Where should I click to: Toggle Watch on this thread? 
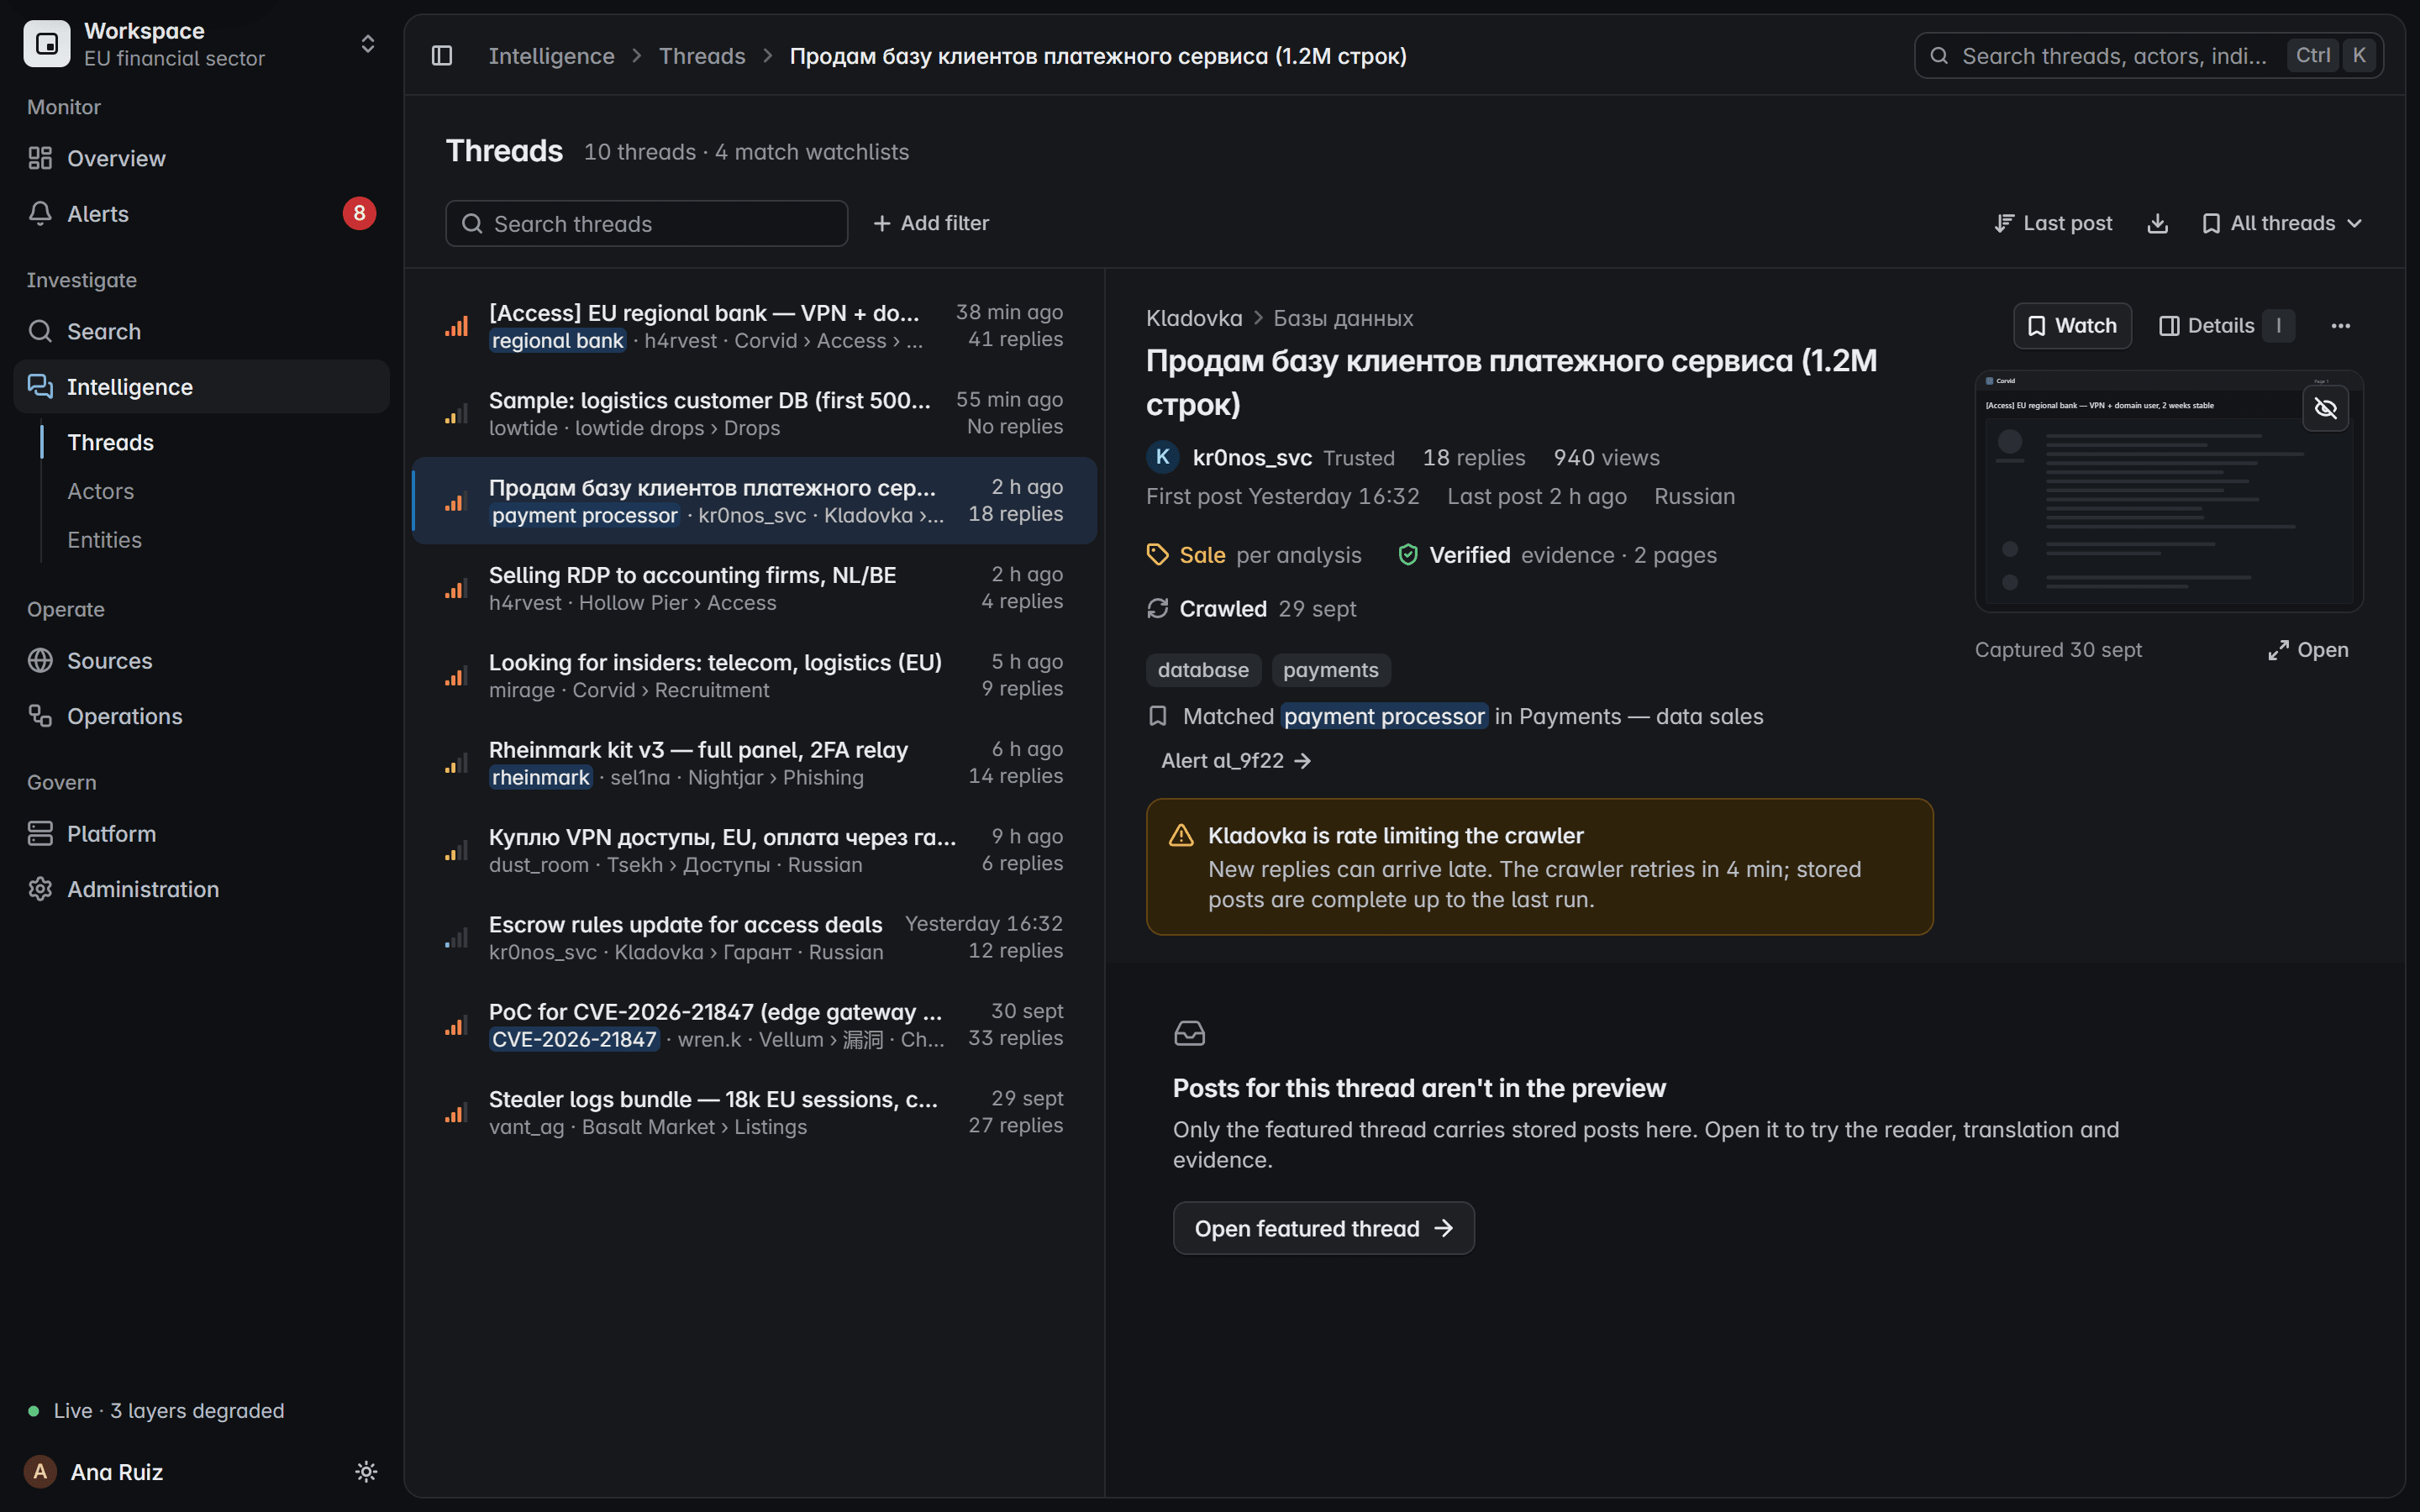tap(2071, 326)
